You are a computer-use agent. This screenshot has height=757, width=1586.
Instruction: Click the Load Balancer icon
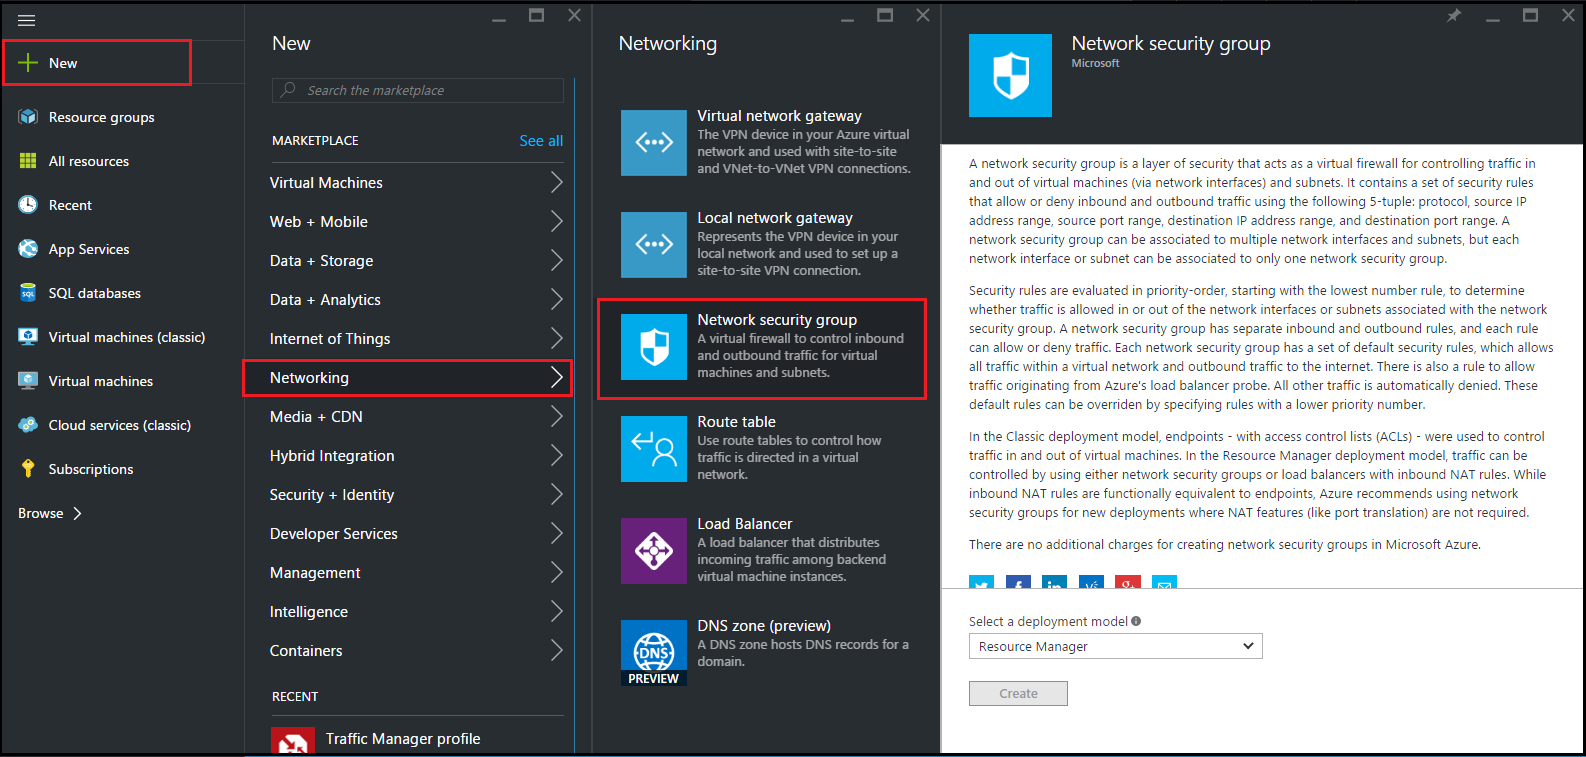(x=654, y=551)
